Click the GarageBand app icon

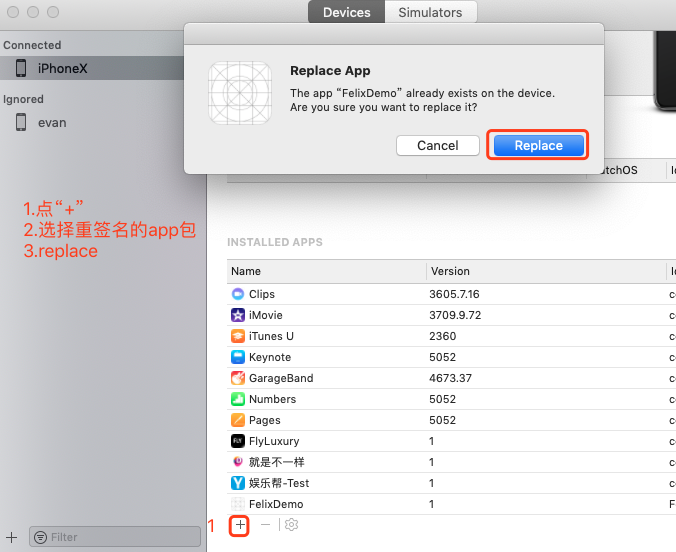238,378
